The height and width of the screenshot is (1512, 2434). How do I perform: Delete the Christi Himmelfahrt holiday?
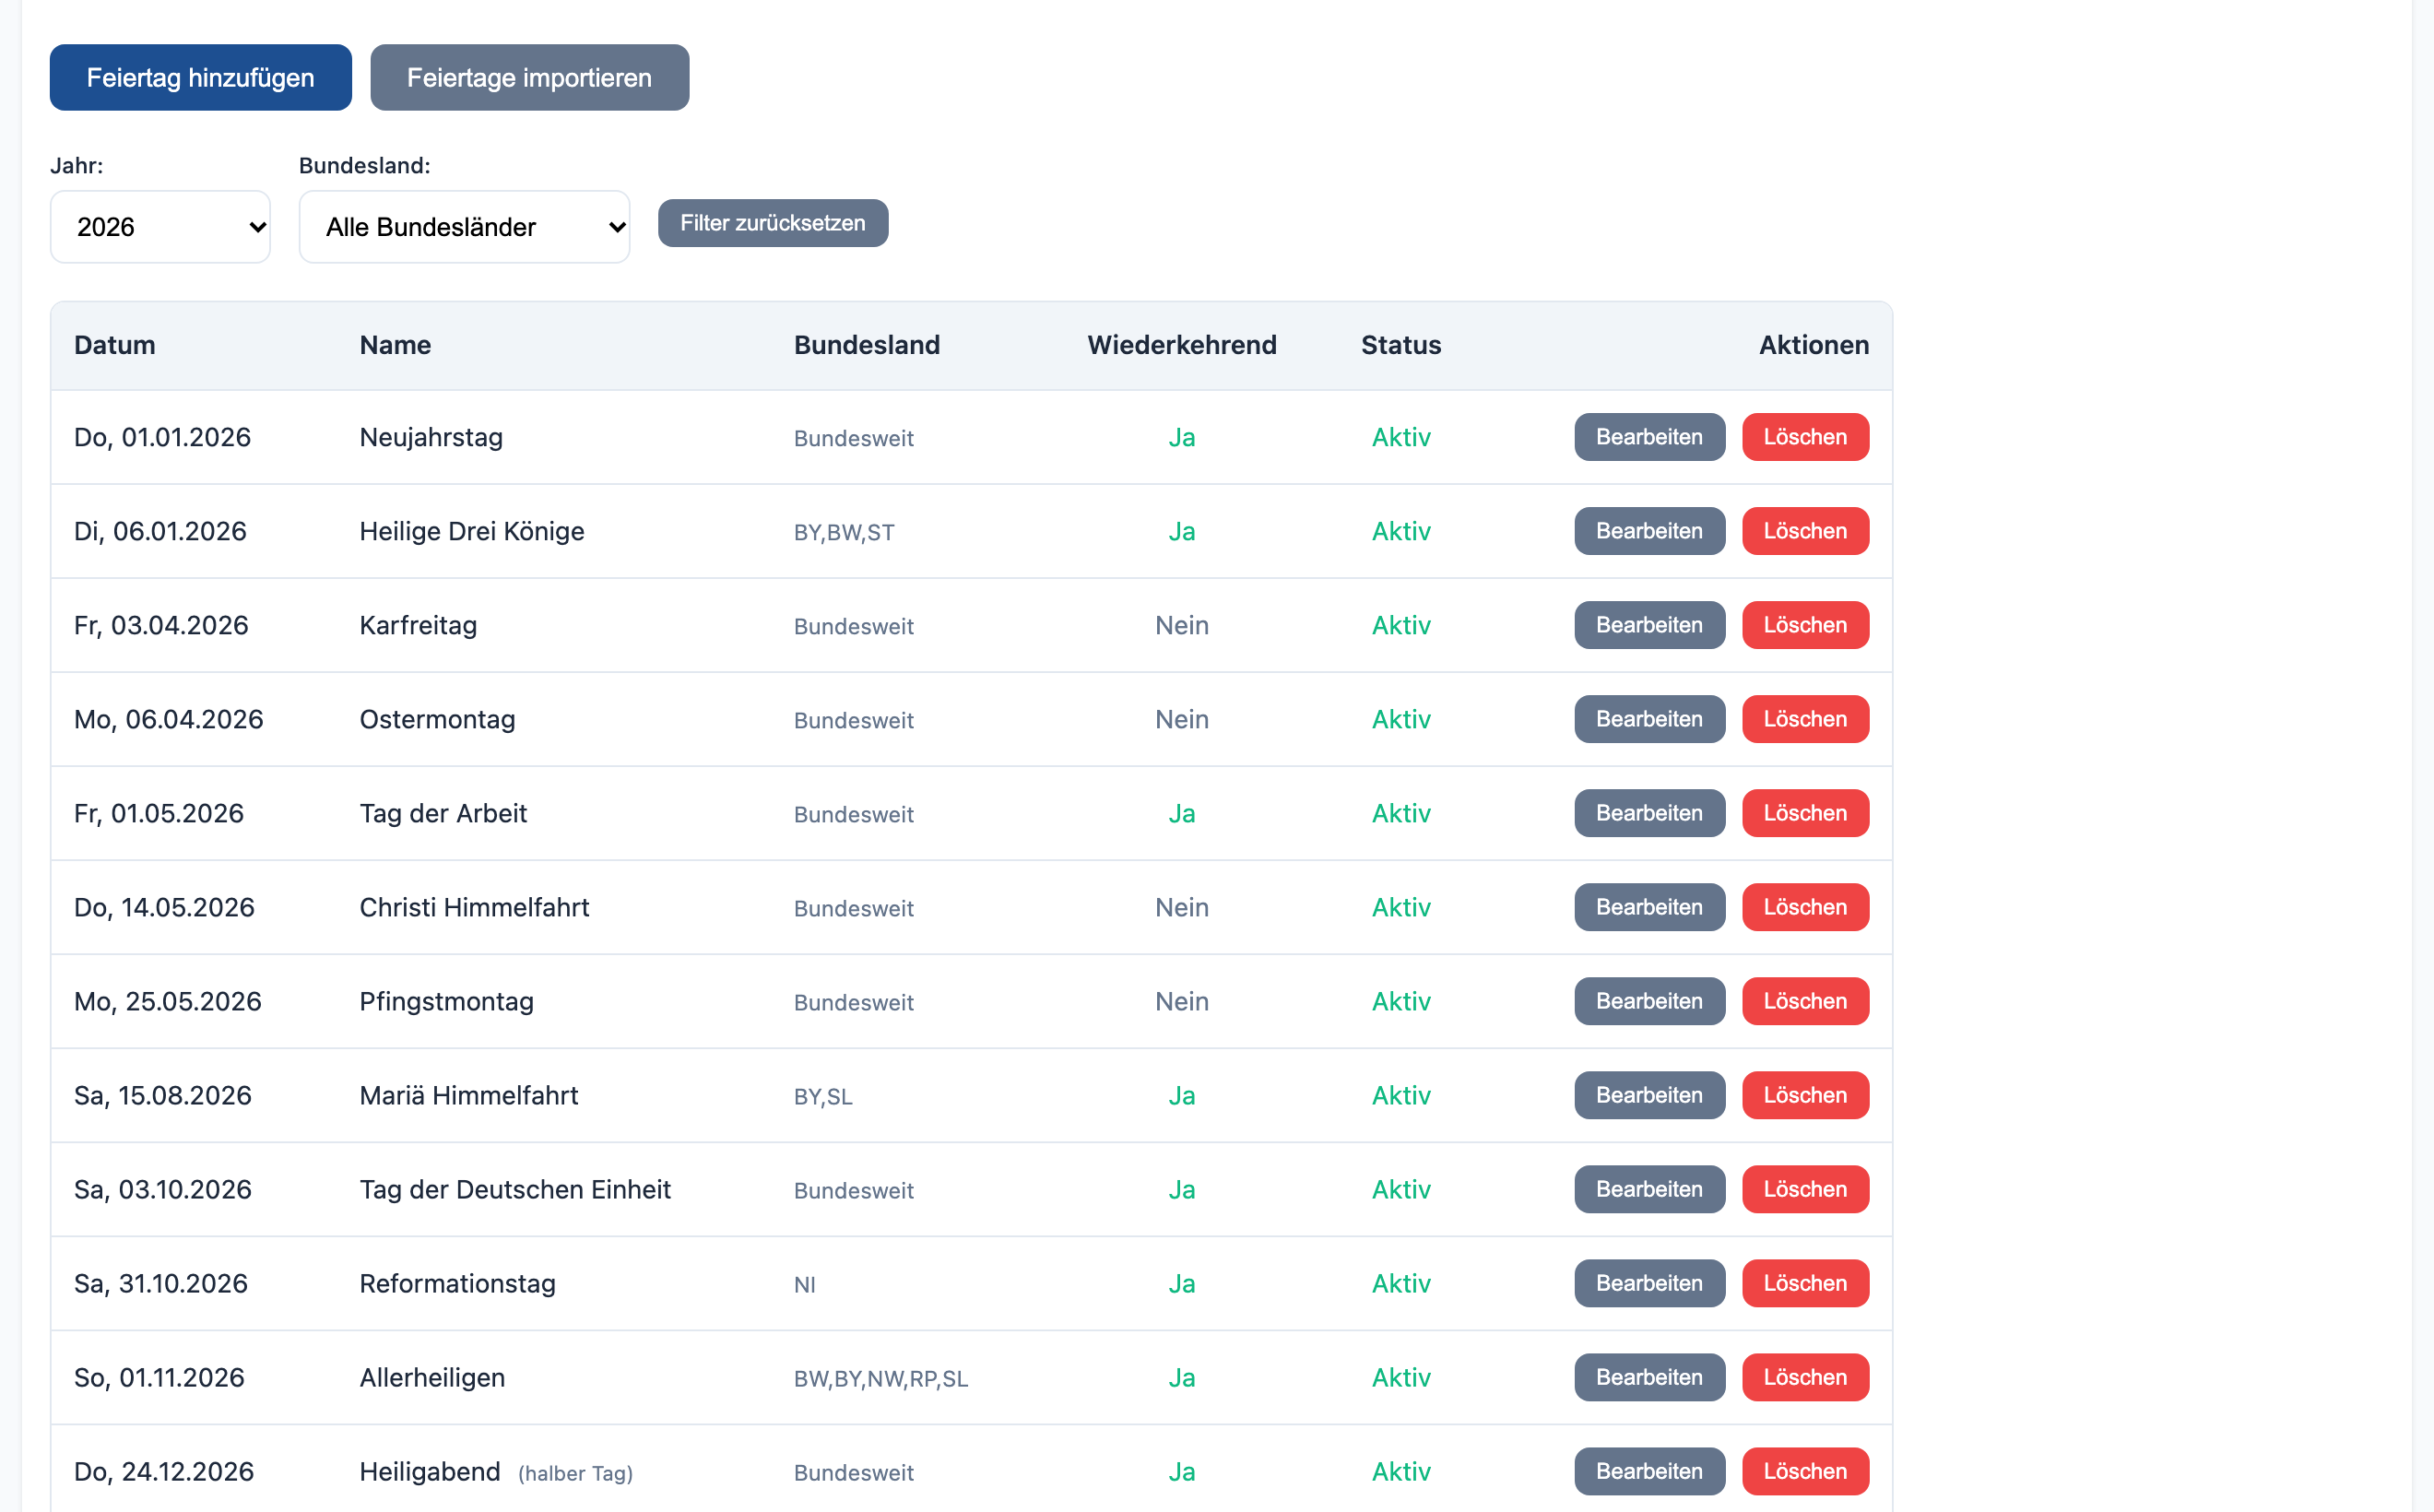(x=1805, y=907)
